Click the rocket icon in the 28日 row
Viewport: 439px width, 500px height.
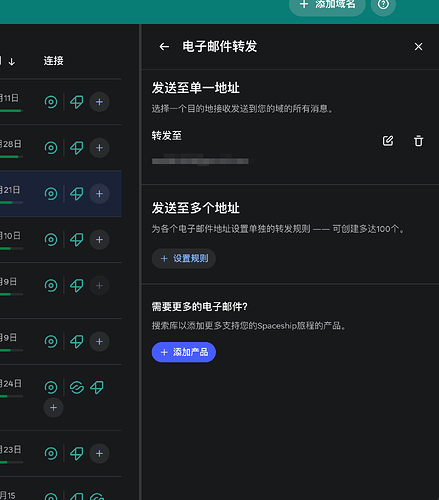tap(77, 148)
